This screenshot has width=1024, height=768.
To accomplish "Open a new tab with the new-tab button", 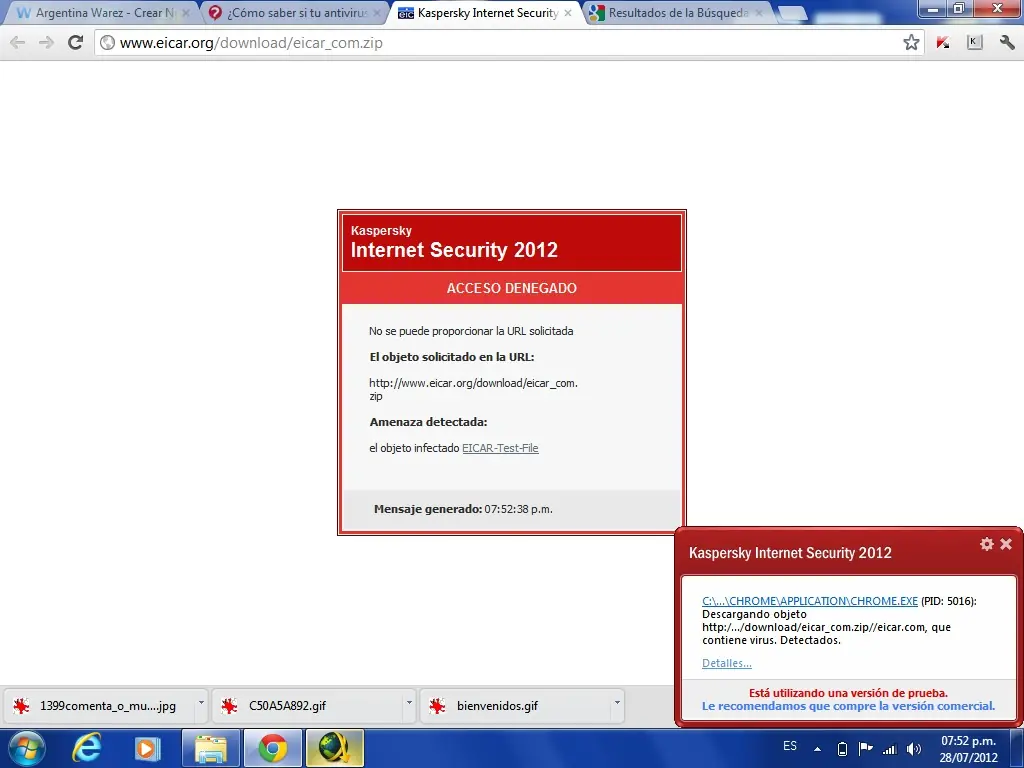I will (x=792, y=14).
